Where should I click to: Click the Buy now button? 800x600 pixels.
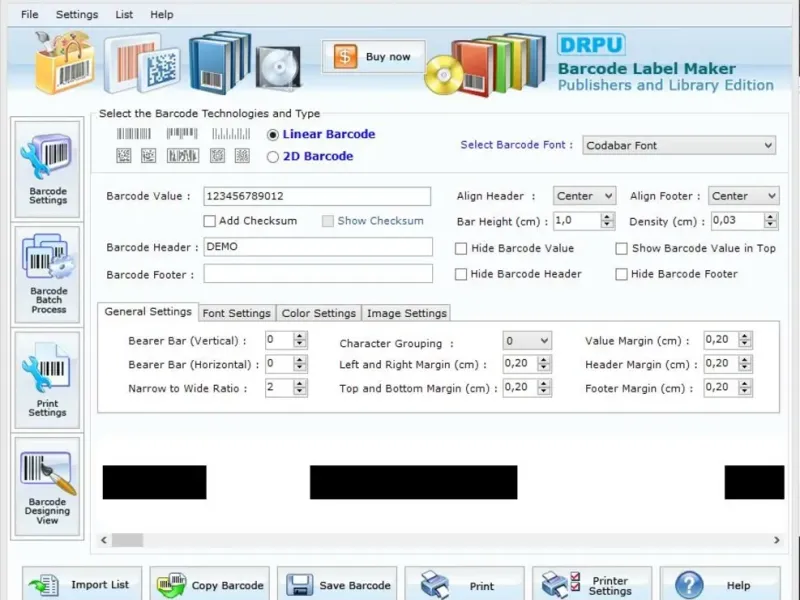click(373, 57)
